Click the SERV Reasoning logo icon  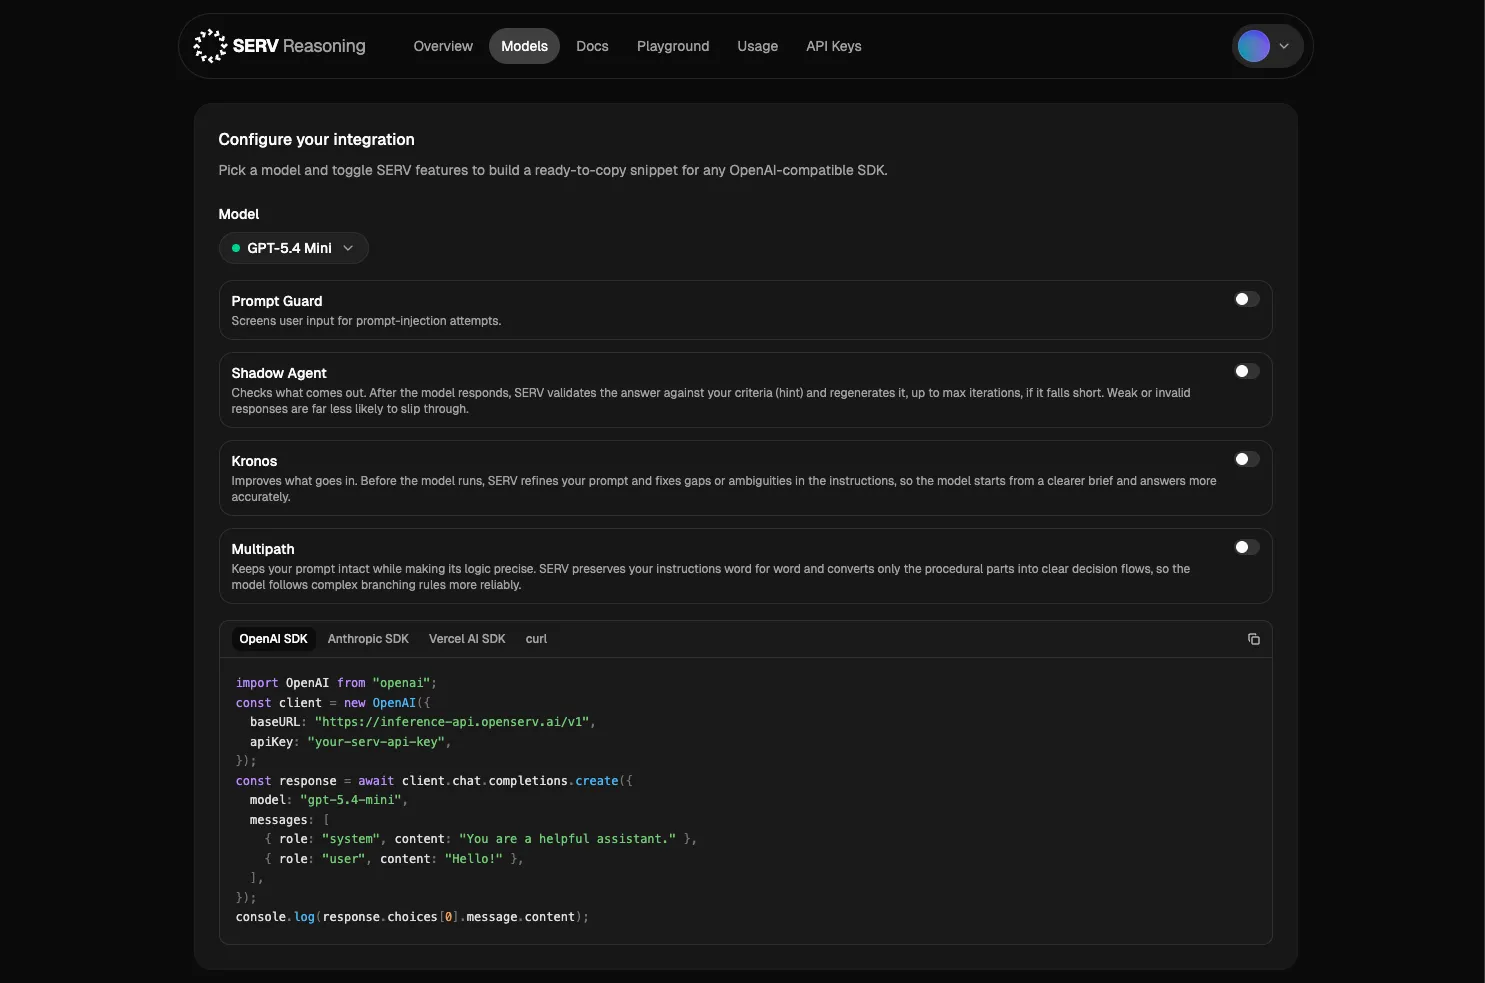[x=210, y=46]
